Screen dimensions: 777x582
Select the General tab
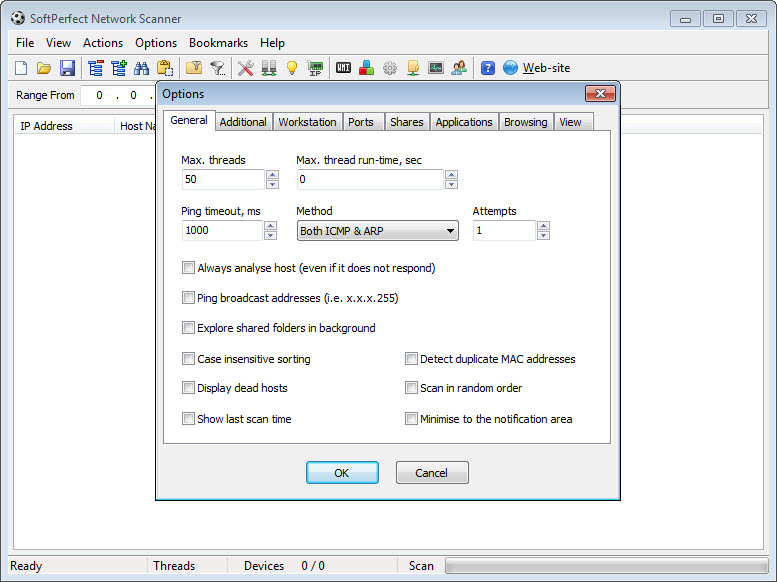189,120
